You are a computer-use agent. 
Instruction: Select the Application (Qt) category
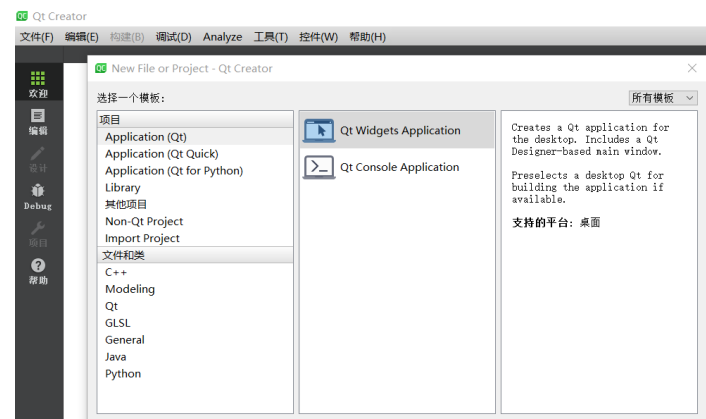pos(195,137)
